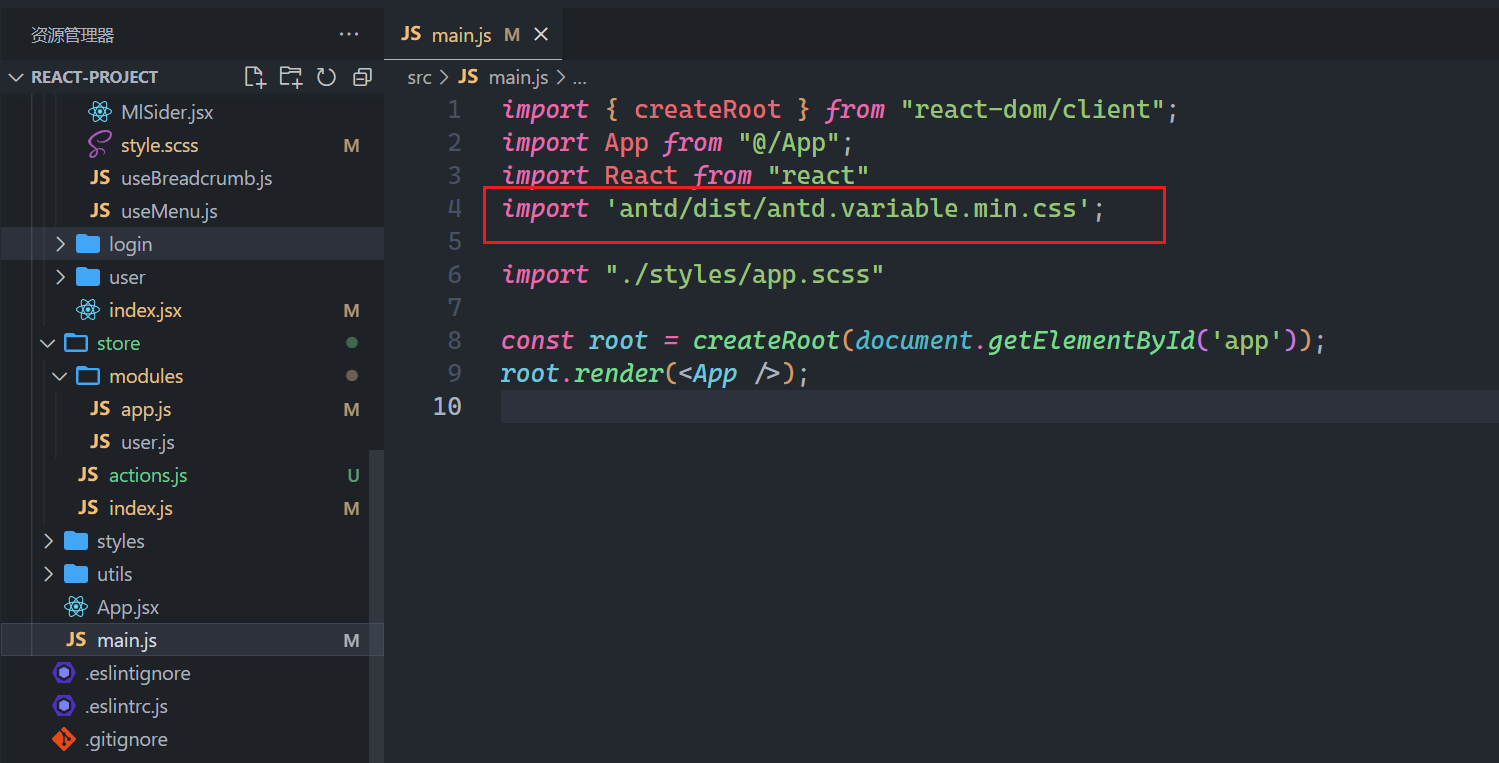The width and height of the screenshot is (1499, 763).
Task: Click the 资源管理器 explorer title
Action: coord(72,35)
